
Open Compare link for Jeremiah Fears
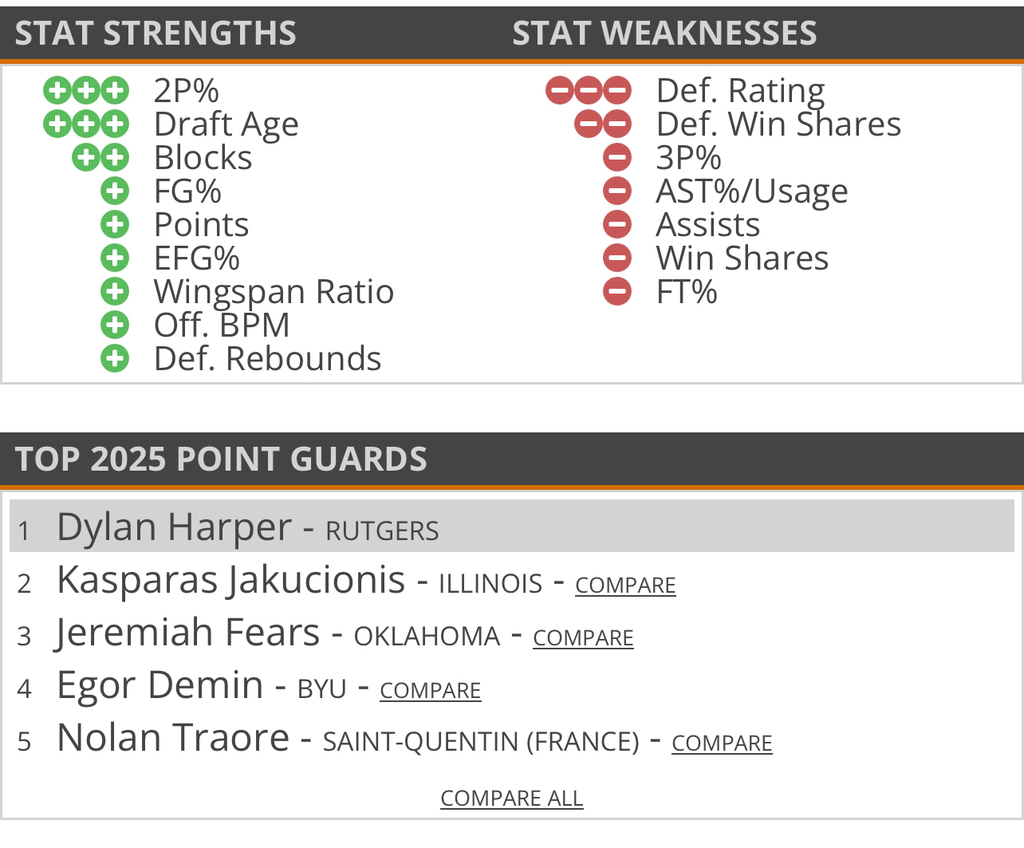(583, 638)
